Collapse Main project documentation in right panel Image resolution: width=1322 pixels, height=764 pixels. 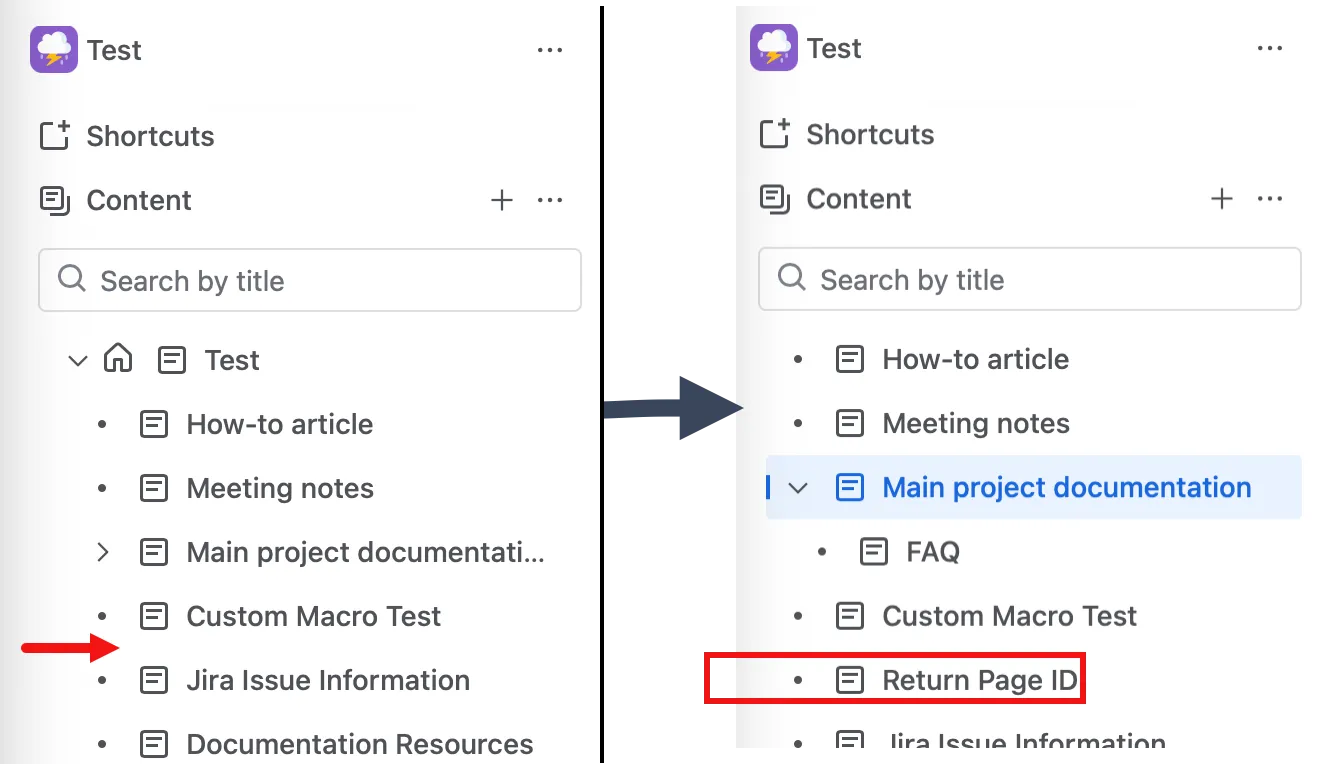pyautogui.click(x=797, y=488)
